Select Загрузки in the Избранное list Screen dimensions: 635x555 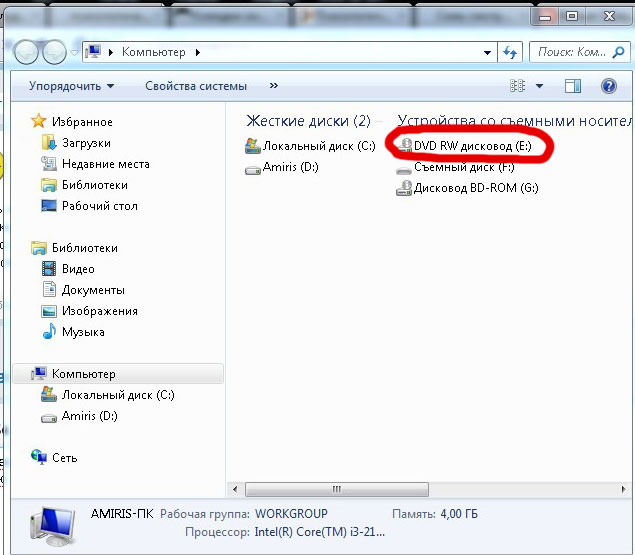click(x=86, y=143)
